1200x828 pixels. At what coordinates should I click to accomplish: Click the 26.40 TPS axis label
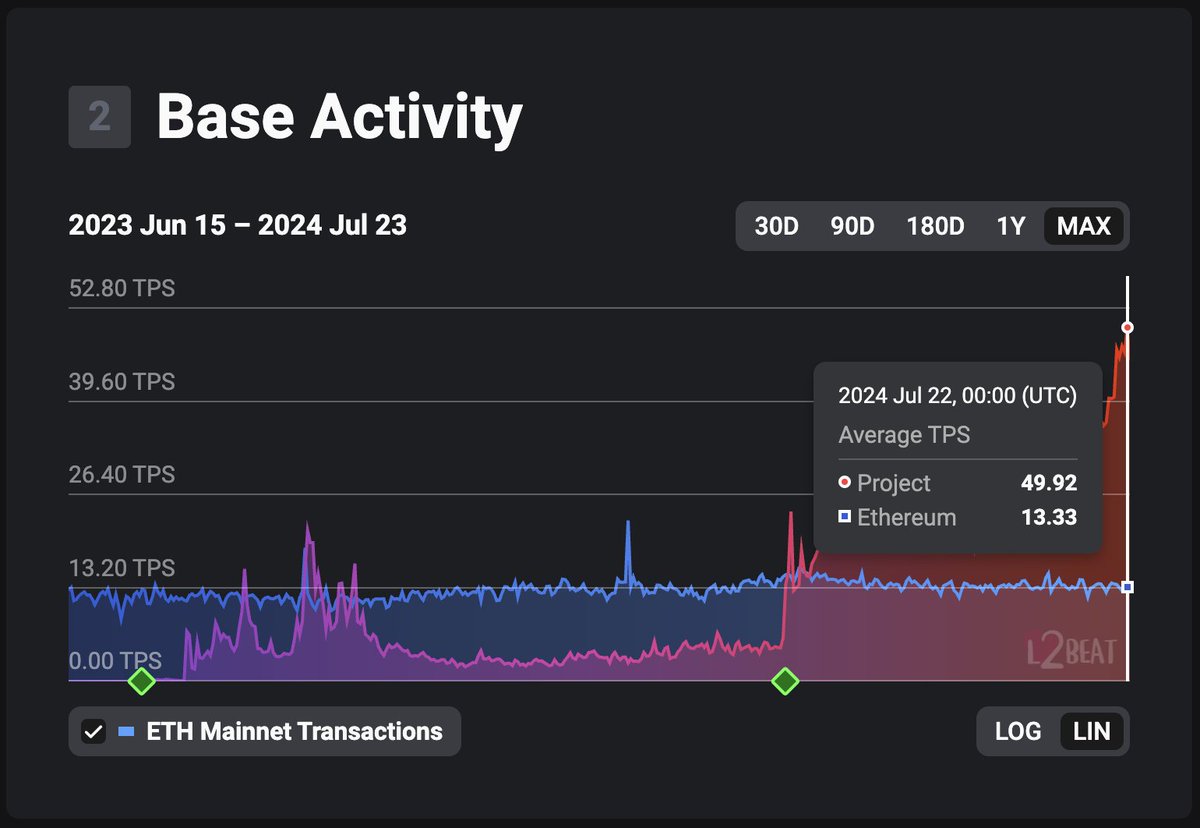point(122,474)
